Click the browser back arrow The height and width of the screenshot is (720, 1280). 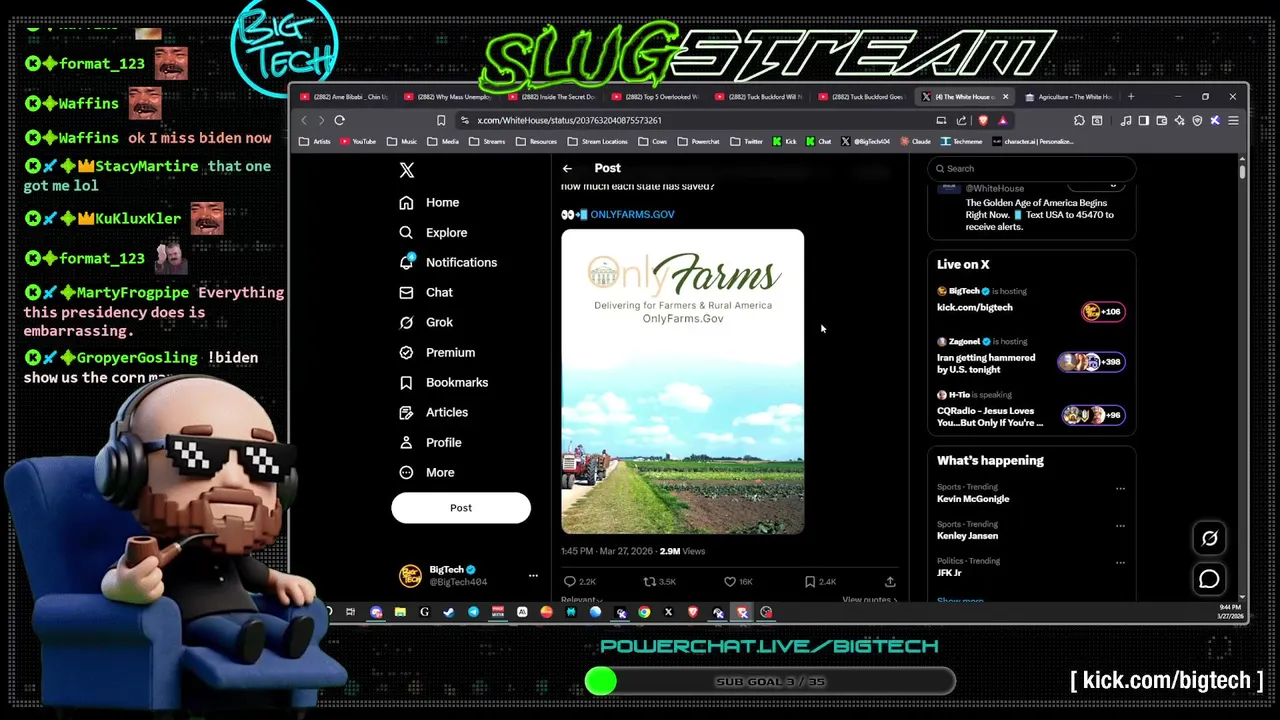coord(304,121)
